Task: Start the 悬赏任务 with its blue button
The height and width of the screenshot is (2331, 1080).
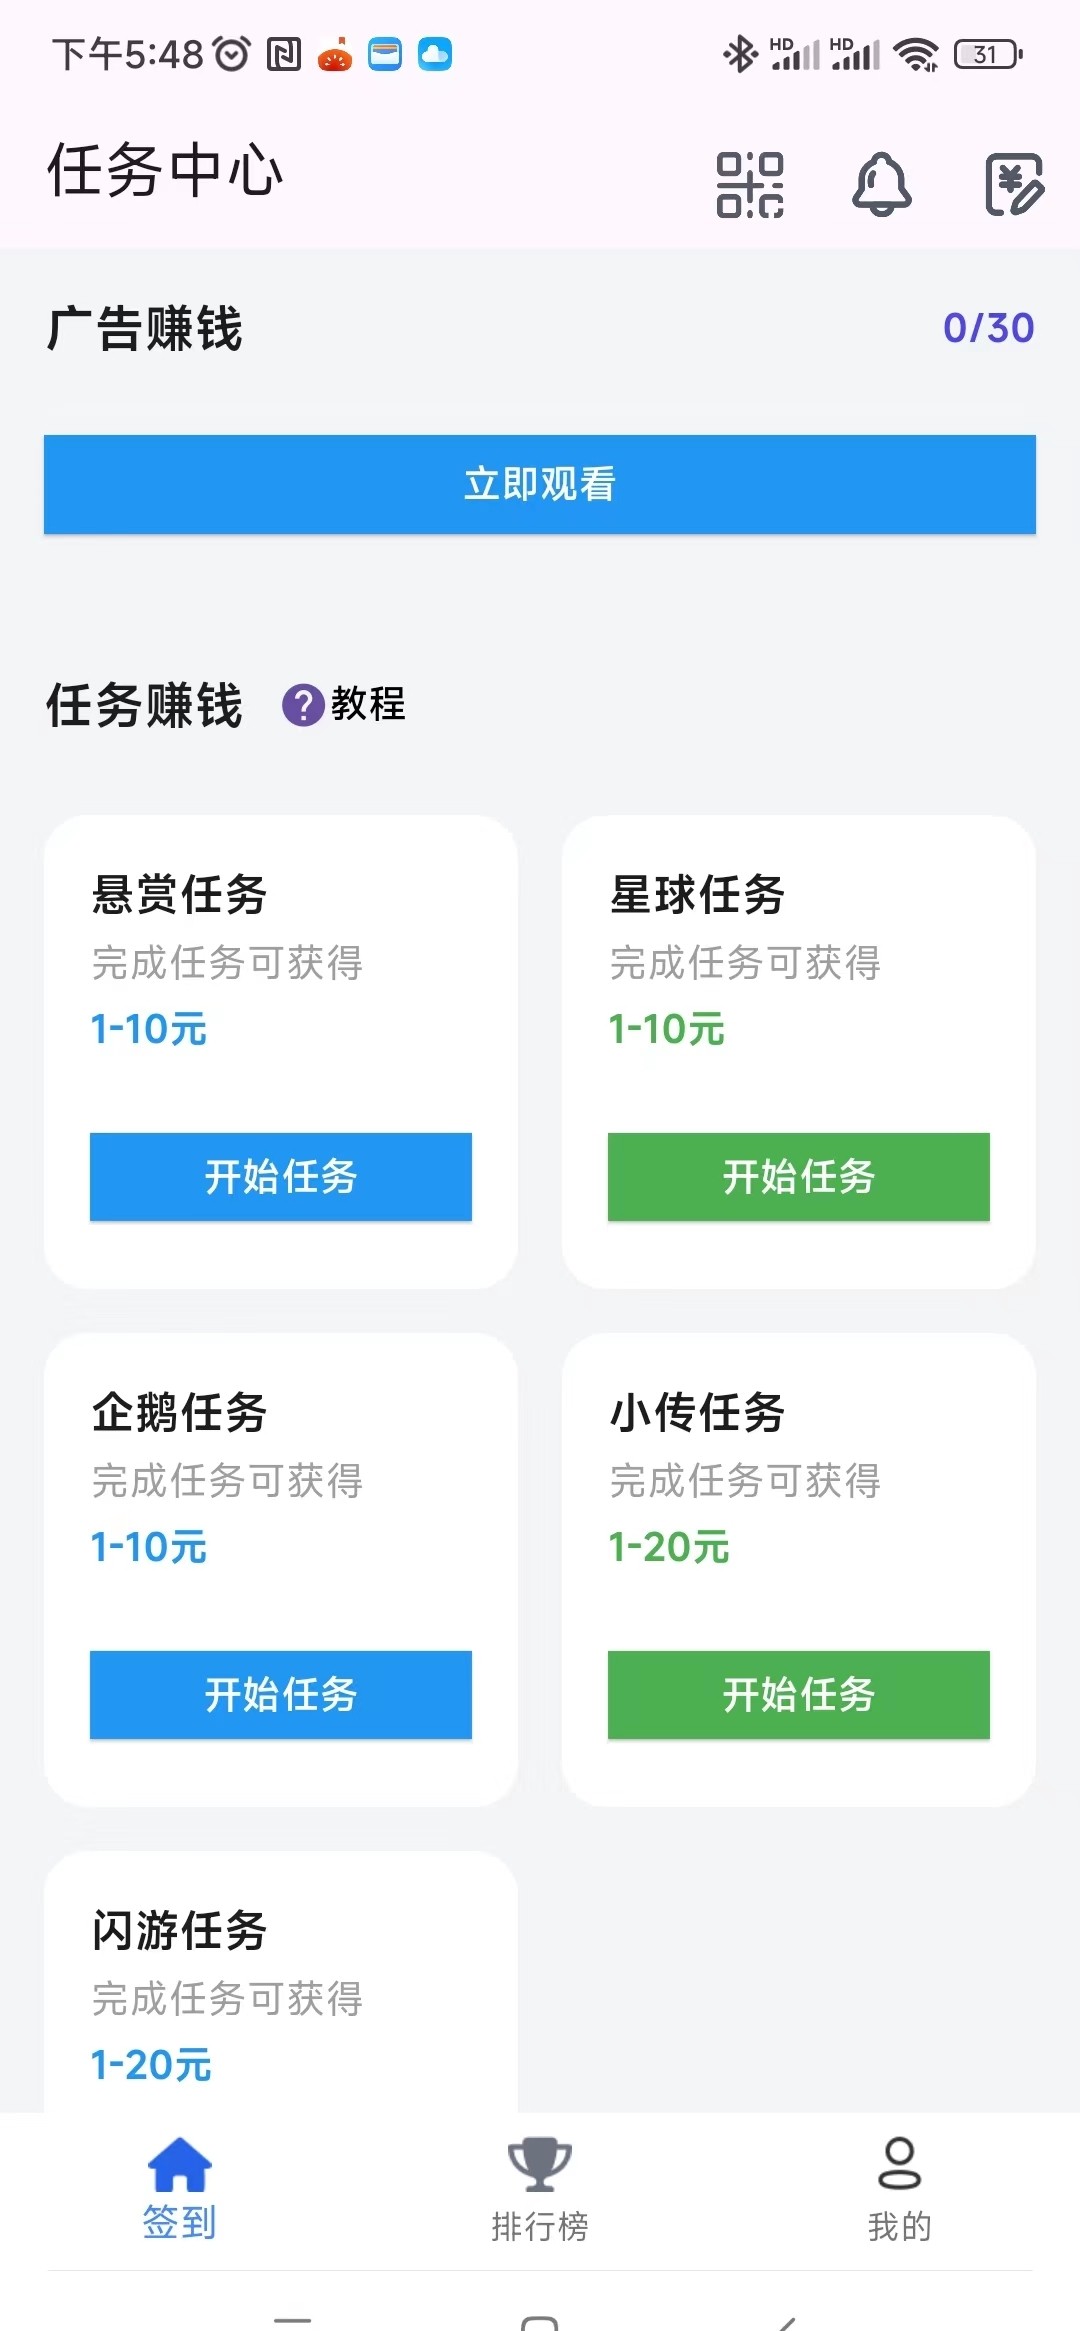Action: coord(281,1177)
